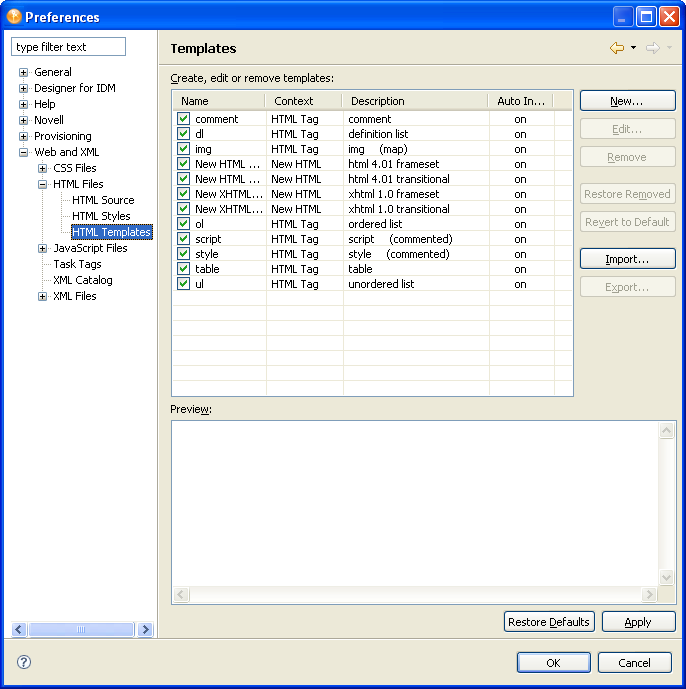Click 'script (commented)' description text
The image size is (686, 689).
pyautogui.click(x=400, y=239)
